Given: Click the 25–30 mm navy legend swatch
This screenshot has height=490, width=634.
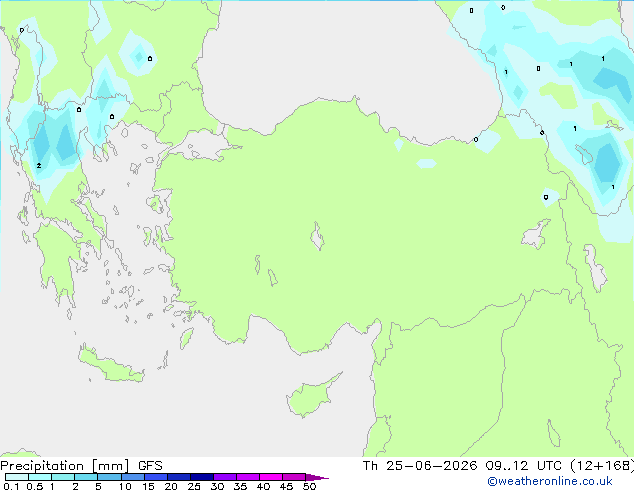Looking at the screenshot, I should pos(202,477).
